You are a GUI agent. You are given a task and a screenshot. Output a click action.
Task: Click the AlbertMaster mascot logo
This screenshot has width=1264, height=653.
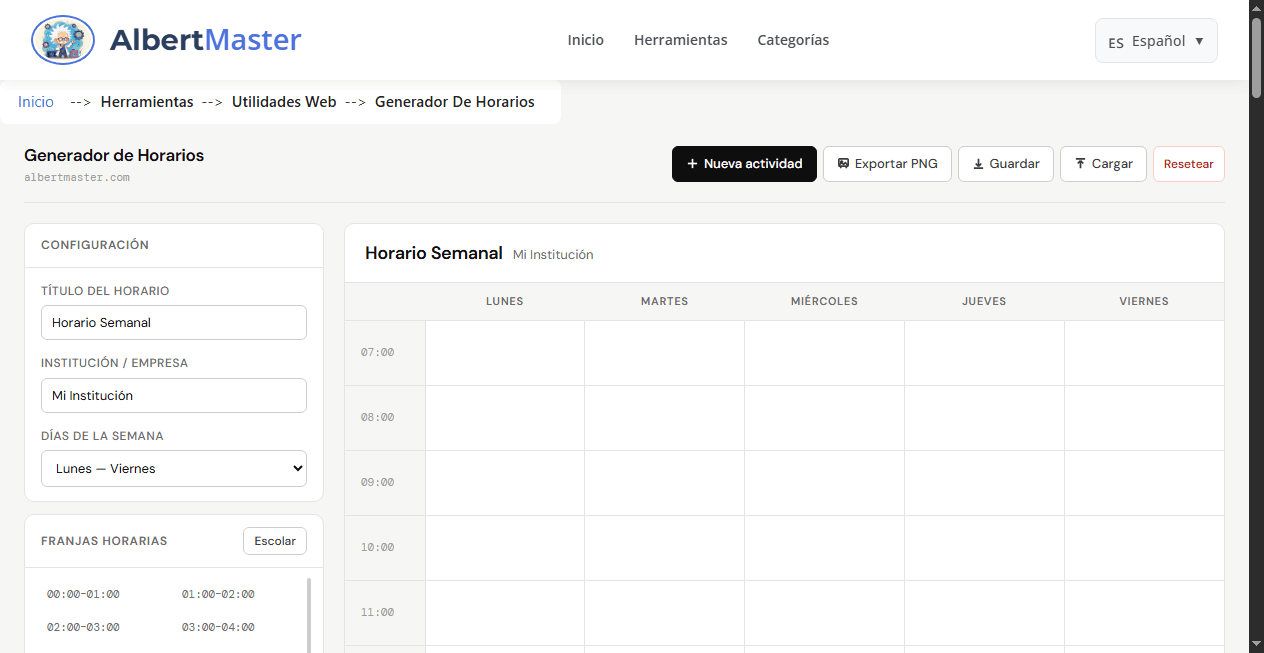tap(62, 40)
